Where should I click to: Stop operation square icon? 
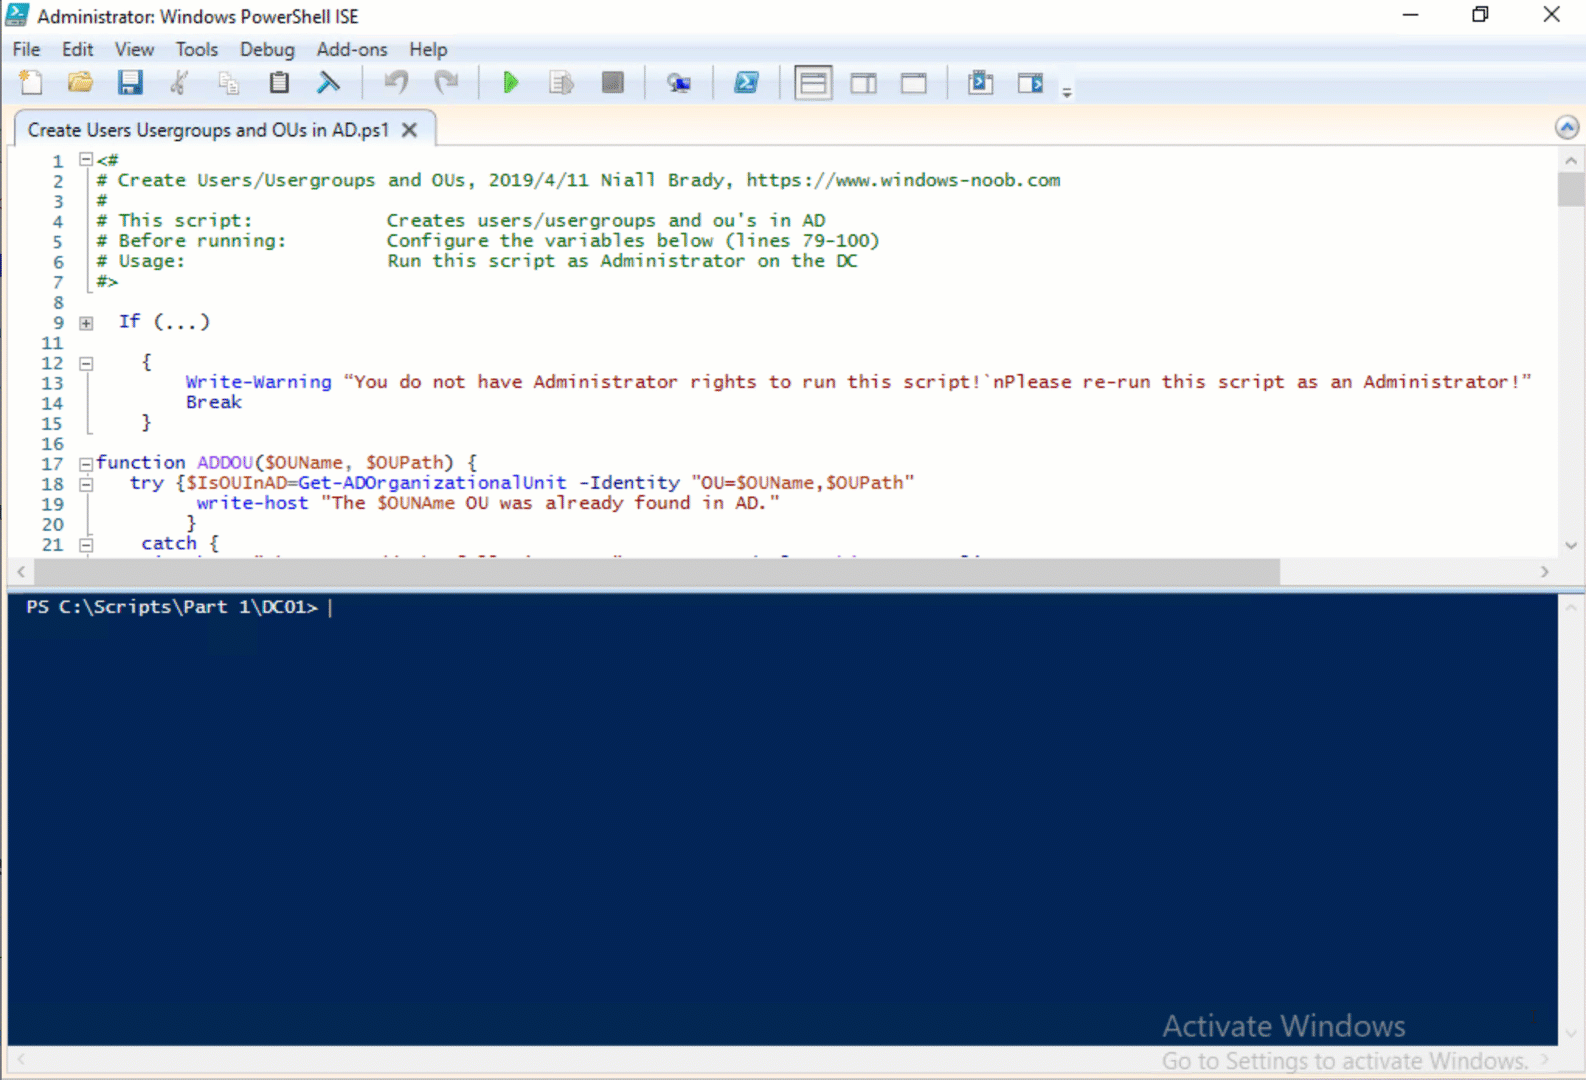coord(613,83)
